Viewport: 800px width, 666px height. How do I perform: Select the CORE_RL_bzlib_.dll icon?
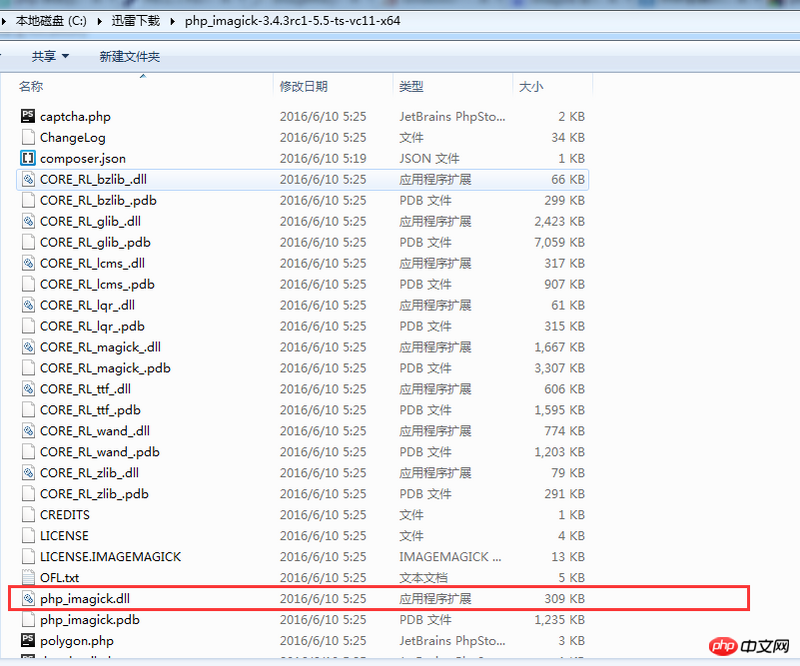pos(28,179)
